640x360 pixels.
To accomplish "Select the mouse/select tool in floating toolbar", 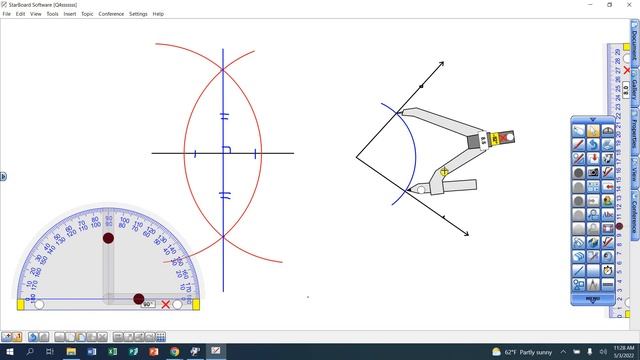I will coord(578,131).
